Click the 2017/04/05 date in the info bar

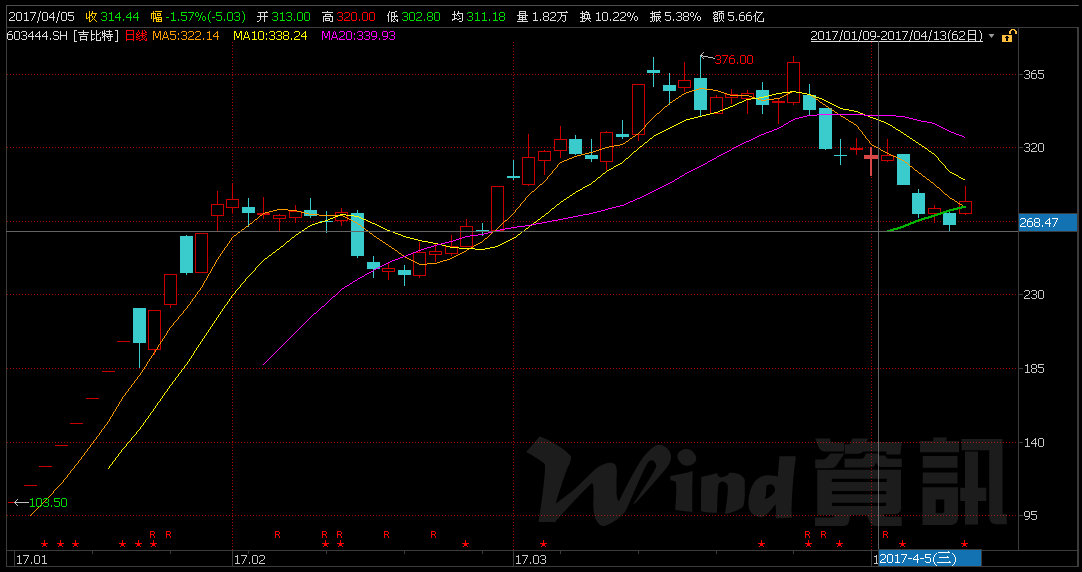click(x=40, y=17)
